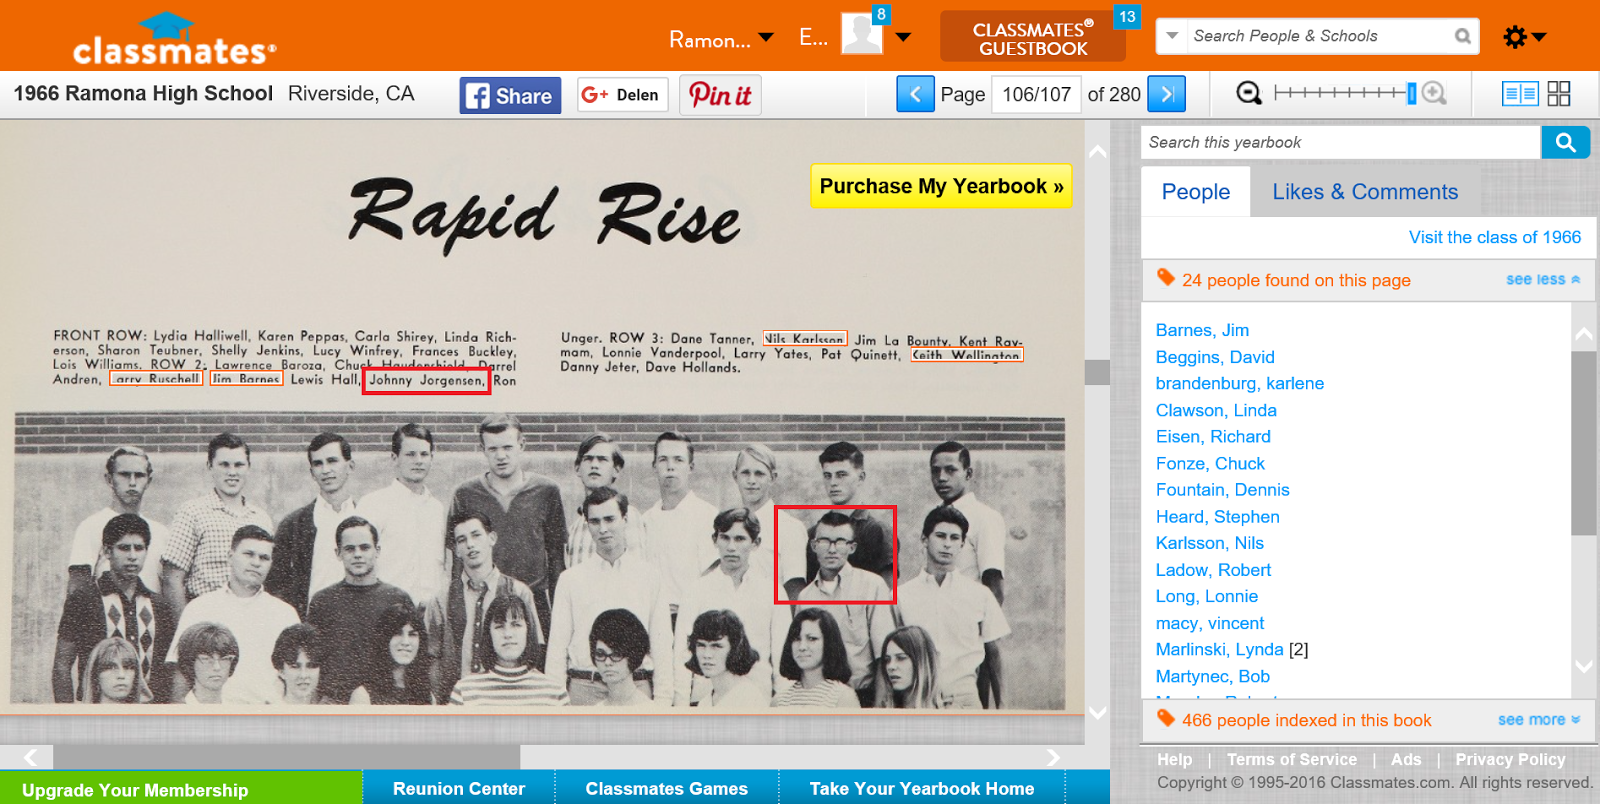This screenshot has width=1600, height=804.
Task: Click the page number field 106/107
Action: coord(1036,94)
